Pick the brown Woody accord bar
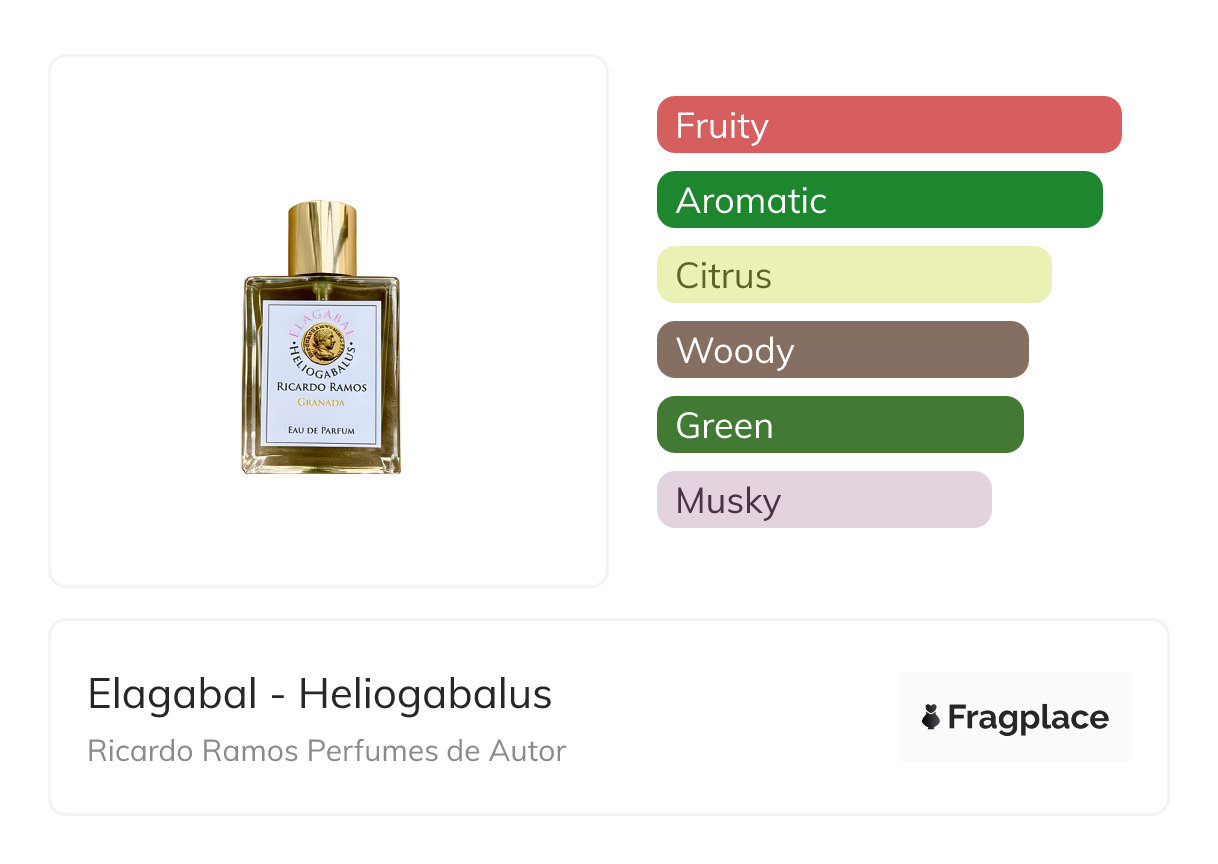1218x864 pixels. point(842,350)
